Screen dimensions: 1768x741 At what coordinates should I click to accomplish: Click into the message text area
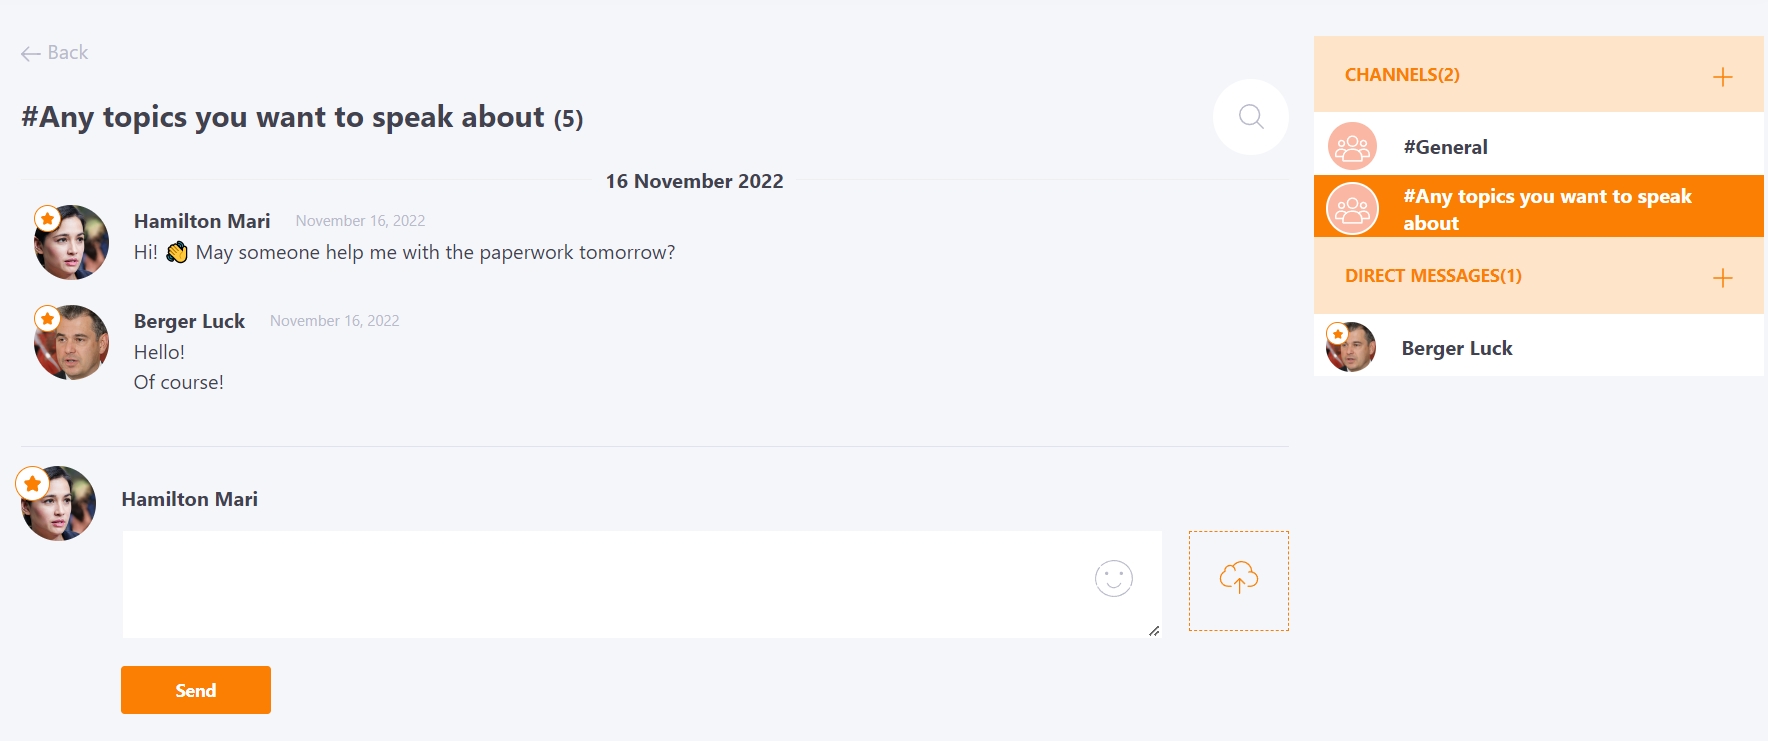point(642,584)
